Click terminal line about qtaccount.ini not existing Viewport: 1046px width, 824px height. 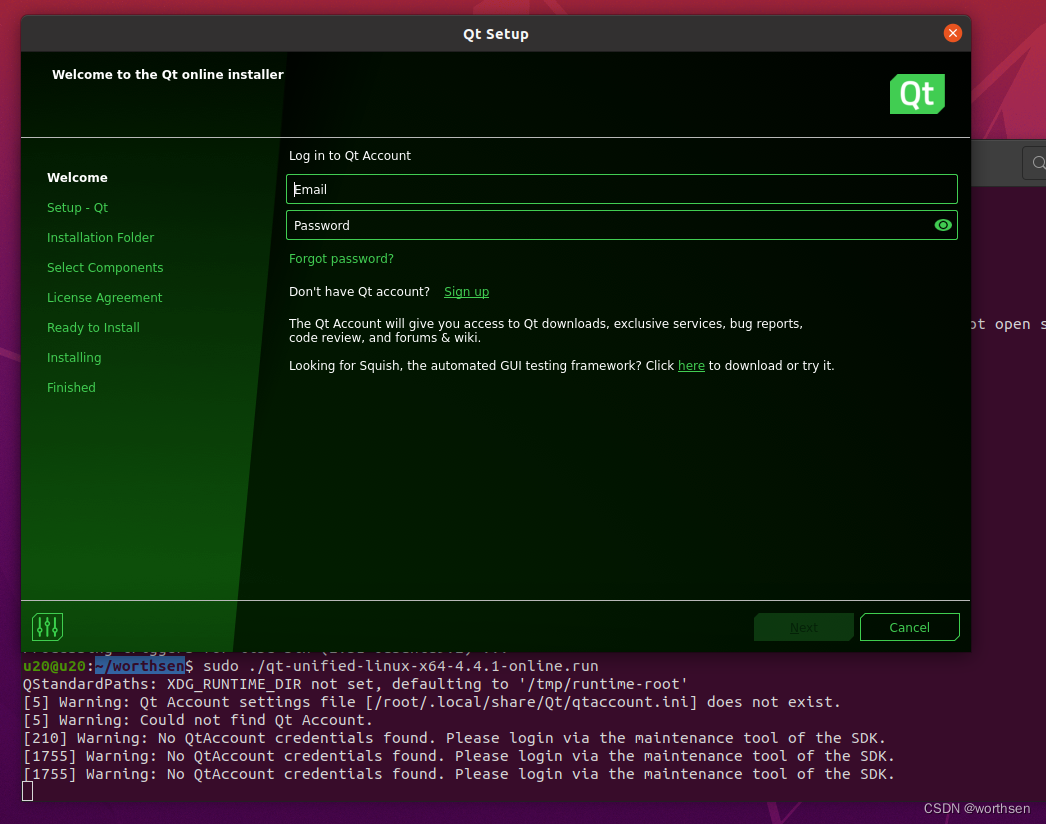coord(432,702)
